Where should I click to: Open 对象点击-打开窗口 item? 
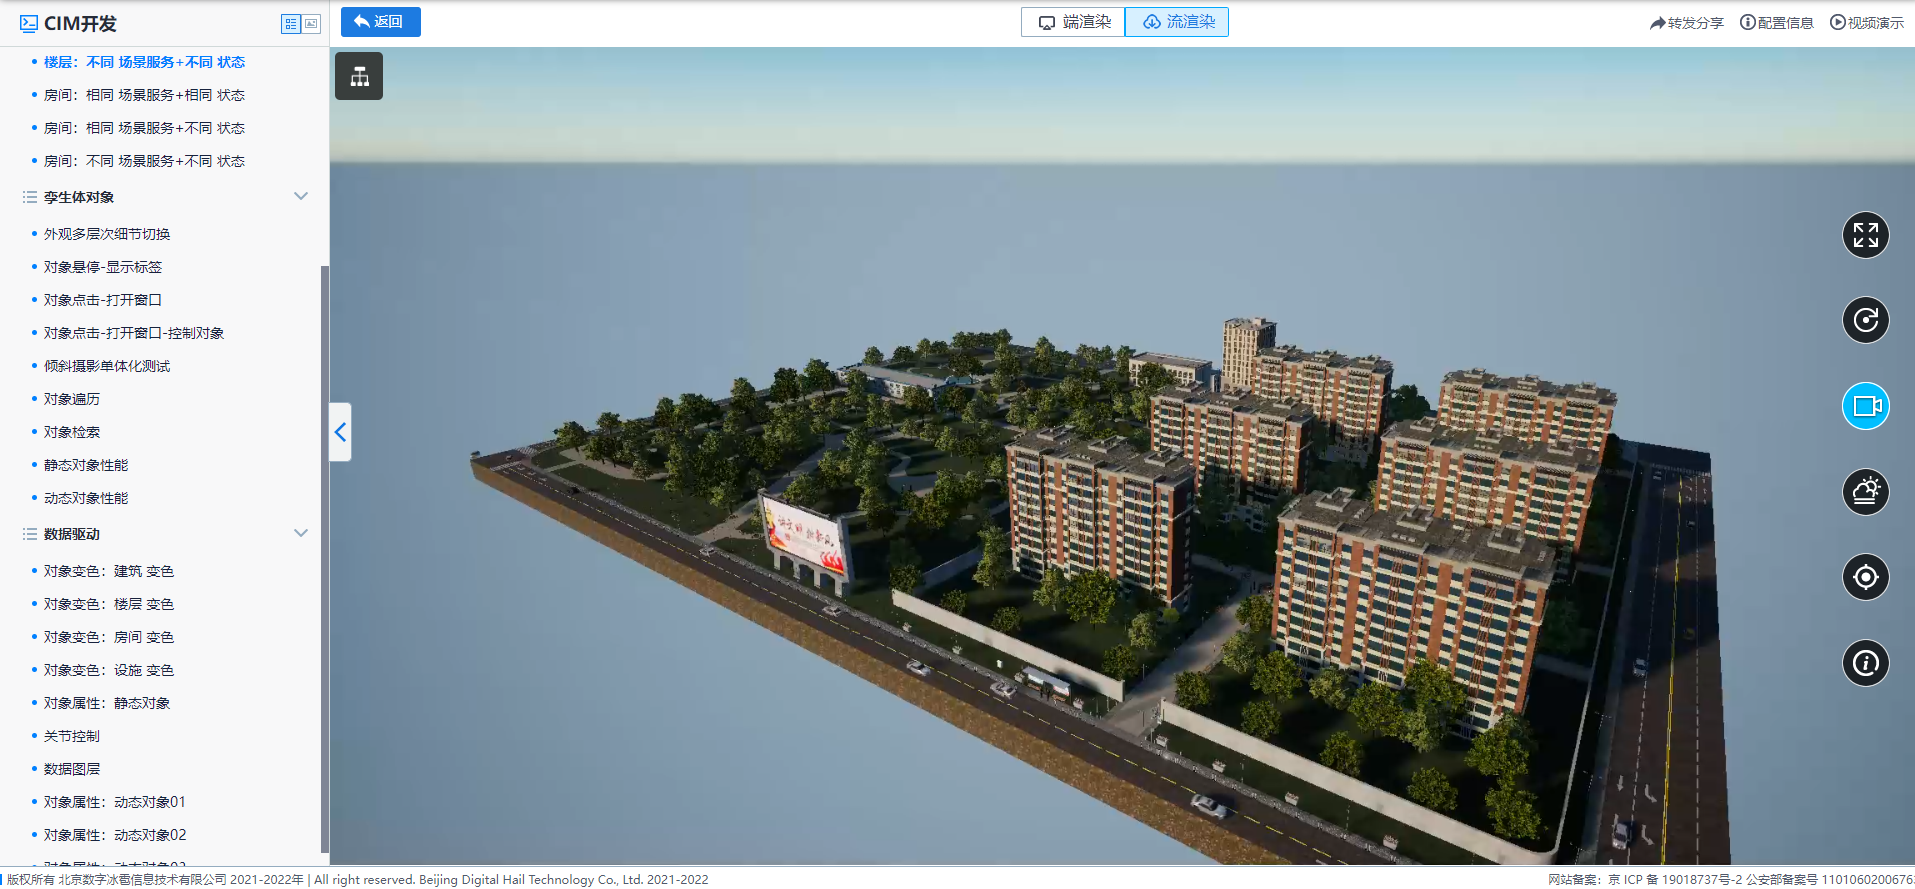point(103,300)
